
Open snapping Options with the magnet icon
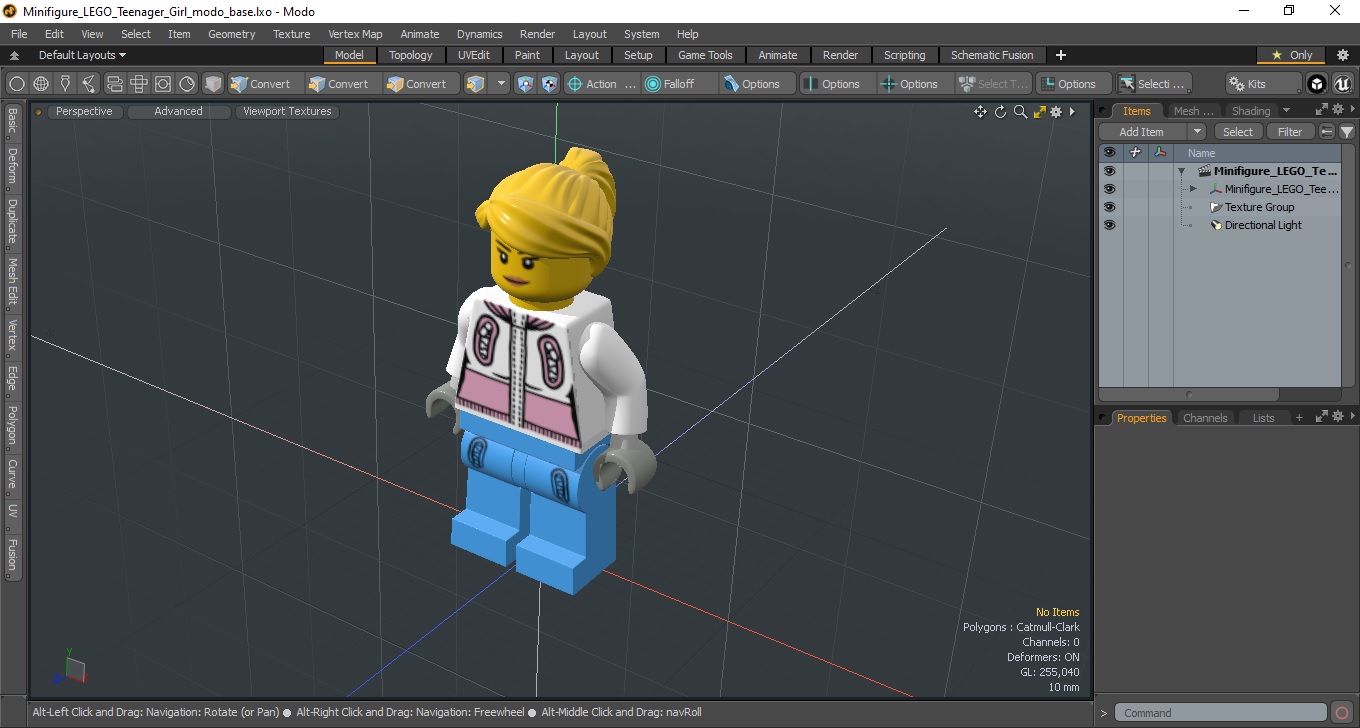point(758,84)
